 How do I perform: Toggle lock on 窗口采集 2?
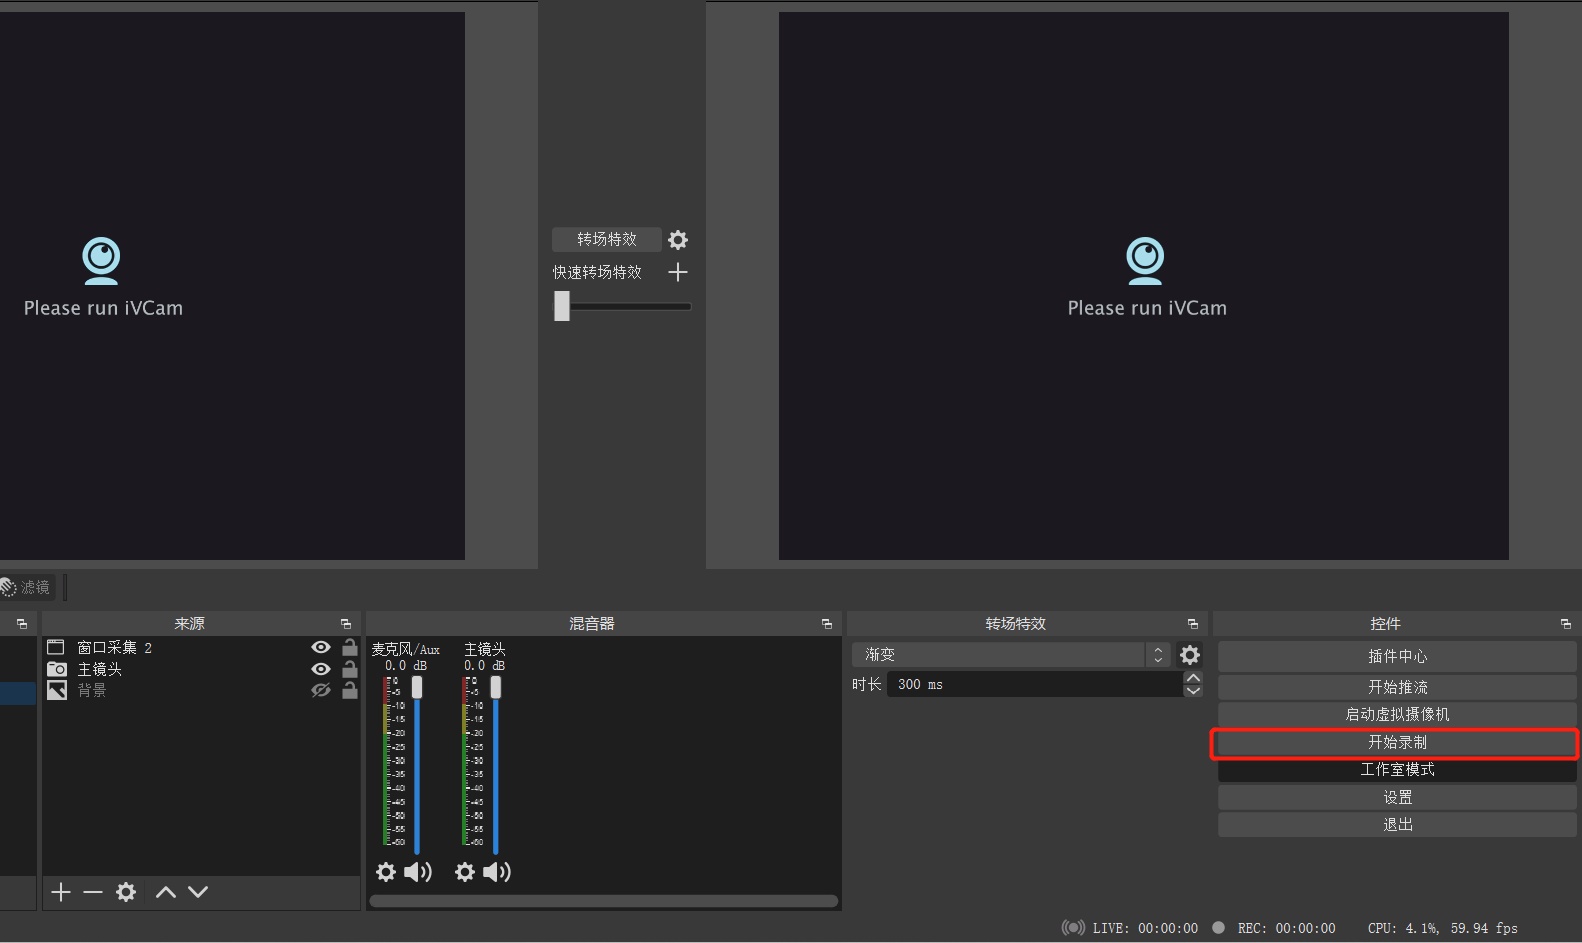(x=350, y=647)
